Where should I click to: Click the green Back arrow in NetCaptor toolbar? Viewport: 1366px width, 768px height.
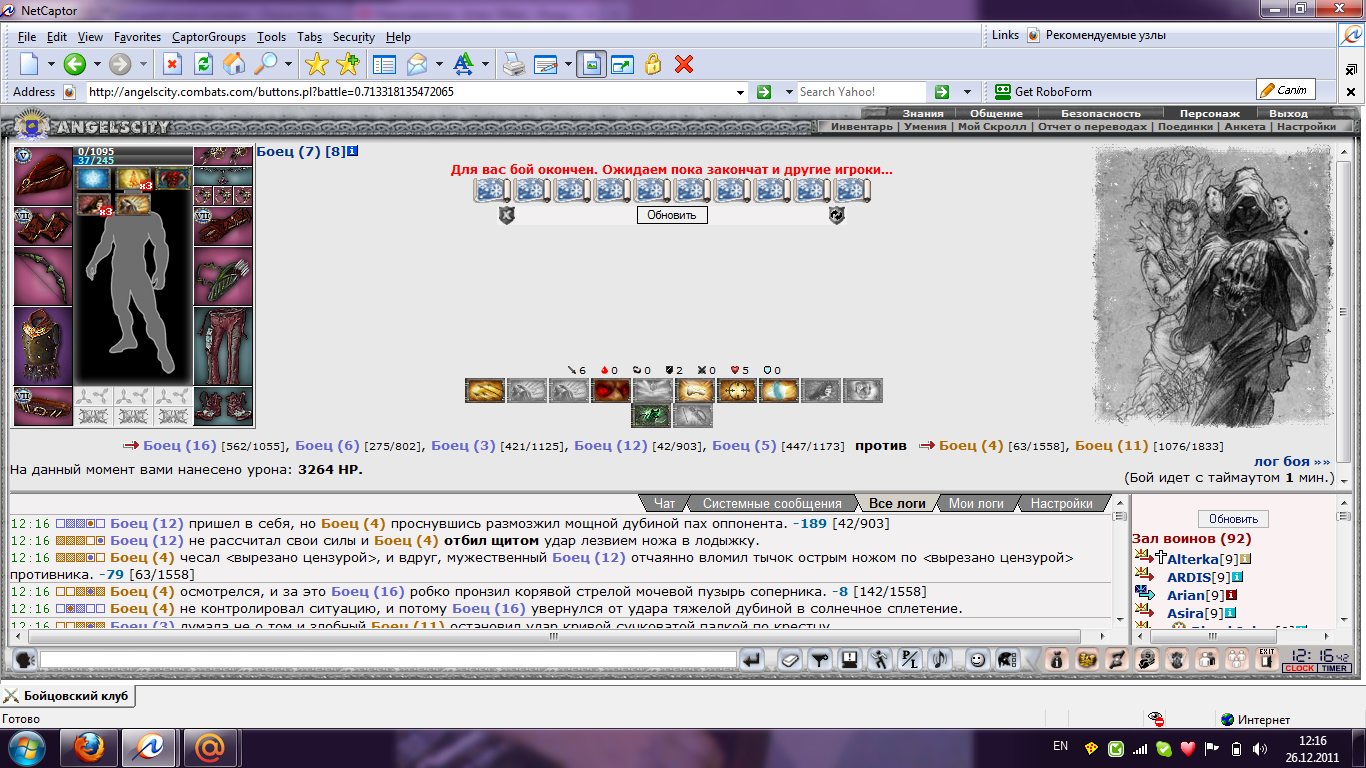coord(74,64)
